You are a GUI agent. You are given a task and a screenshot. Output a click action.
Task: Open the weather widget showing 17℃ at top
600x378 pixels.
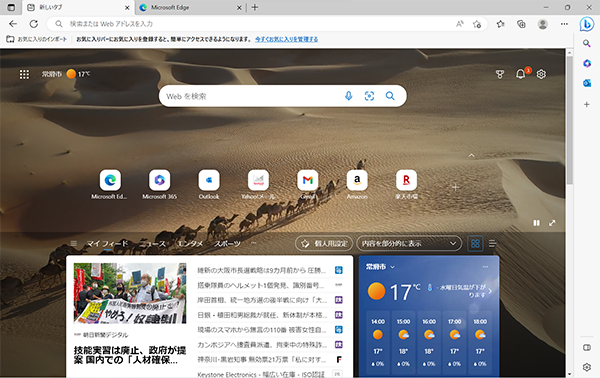tap(66, 74)
